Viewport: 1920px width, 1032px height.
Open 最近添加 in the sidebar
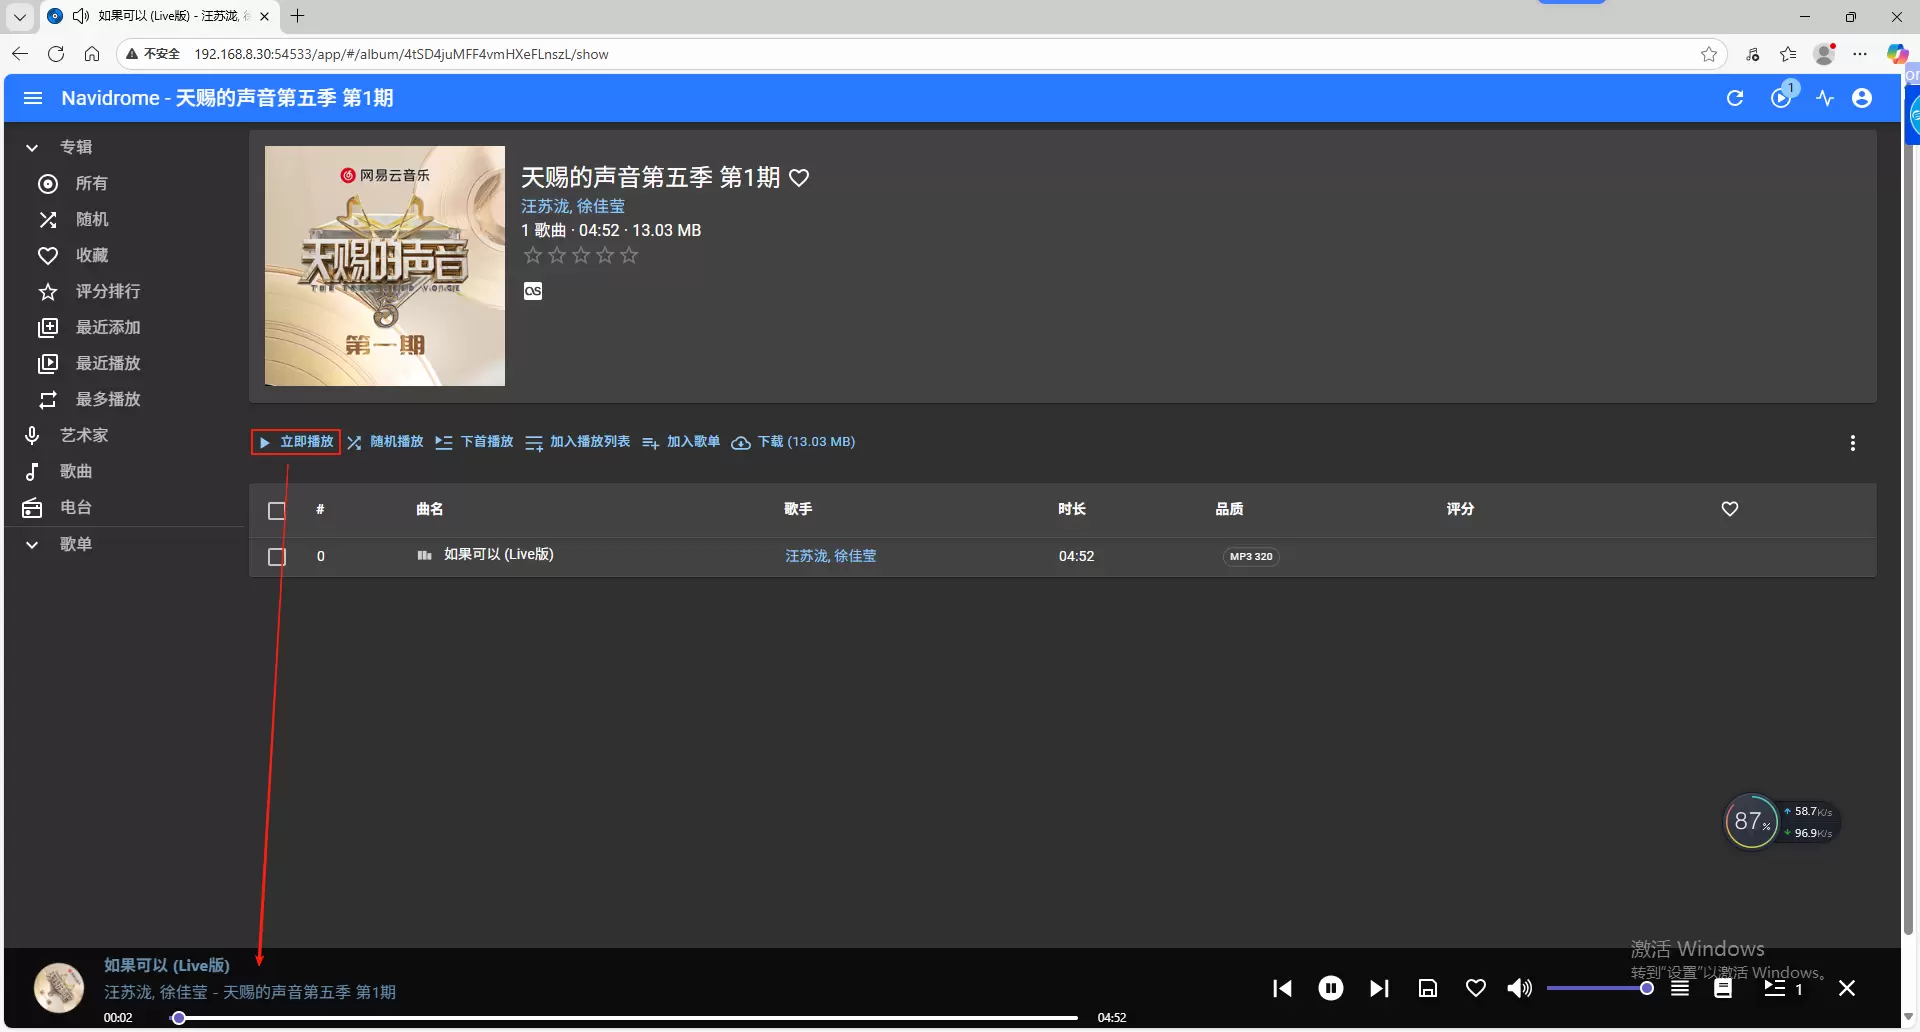click(108, 328)
